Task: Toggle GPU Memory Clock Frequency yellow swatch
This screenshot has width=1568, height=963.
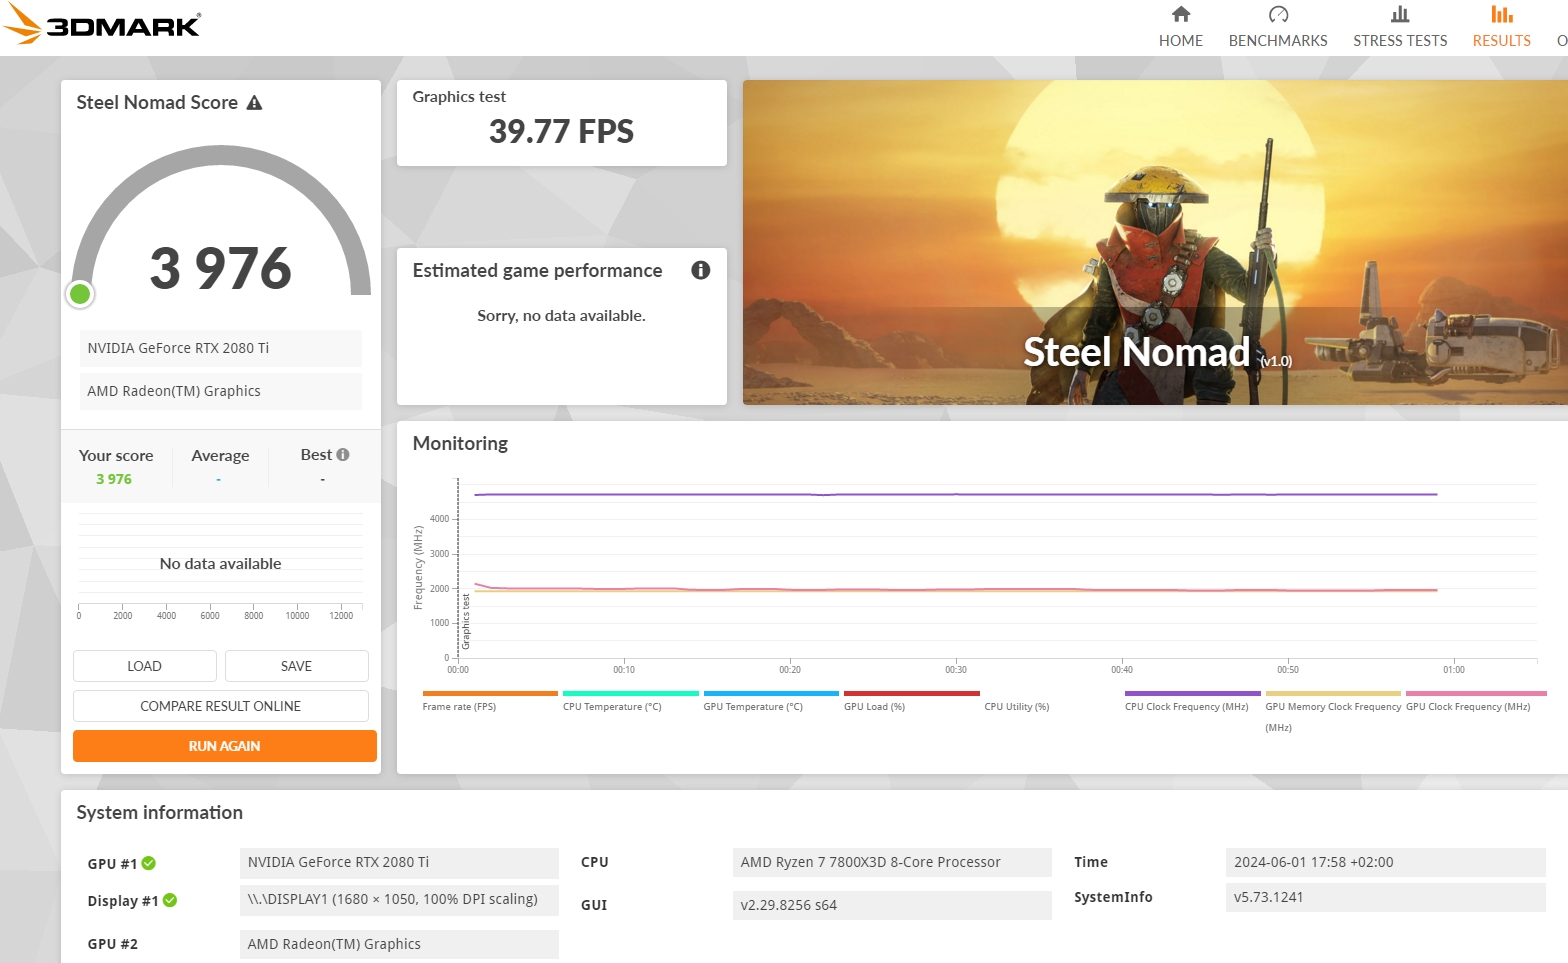Action: [x=1333, y=693]
